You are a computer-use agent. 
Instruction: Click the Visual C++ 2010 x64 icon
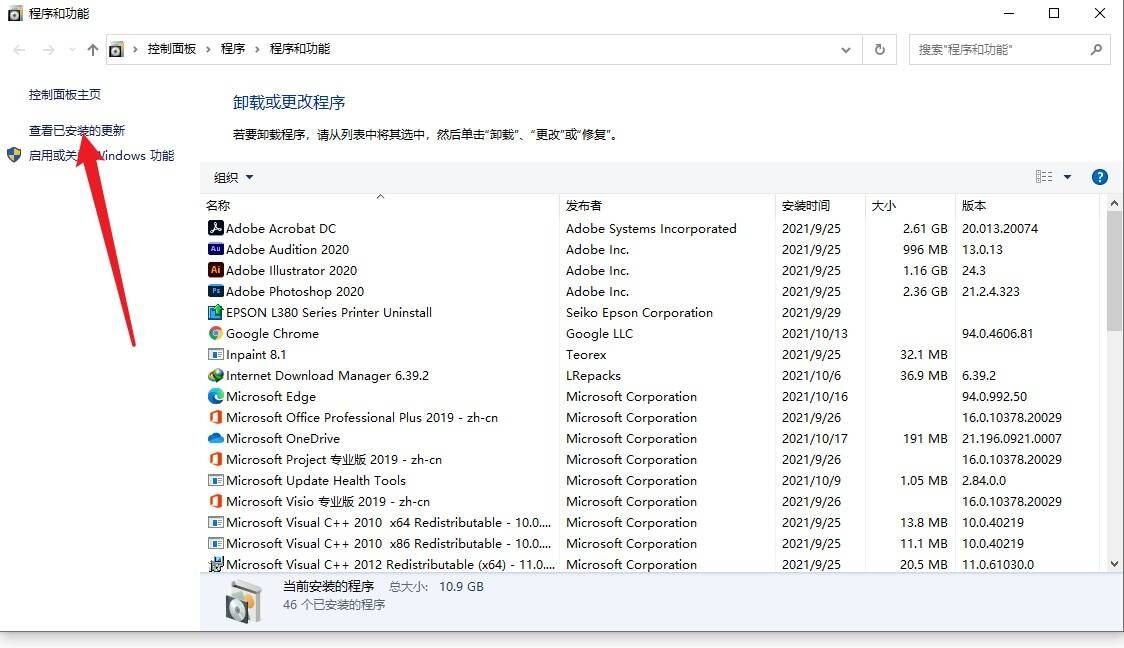click(x=215, y=522)
